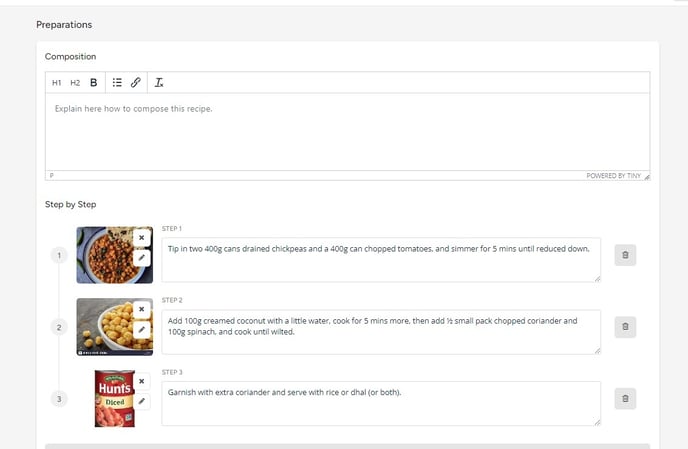Insert a bulleted list in Composition
The image size is (688, 449).
[117, 83]
